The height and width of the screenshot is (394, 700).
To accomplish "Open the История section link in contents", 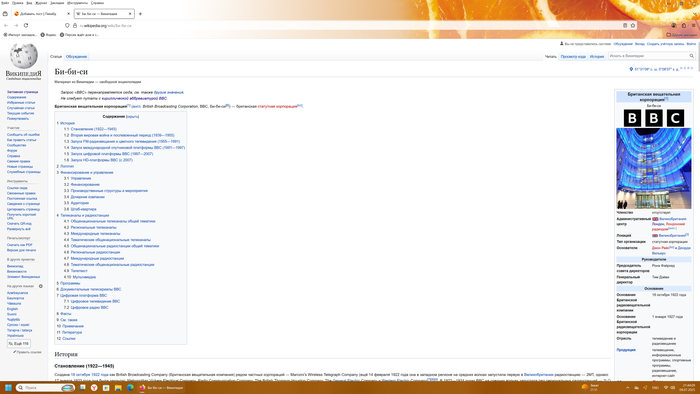I will tap(67, 123).
